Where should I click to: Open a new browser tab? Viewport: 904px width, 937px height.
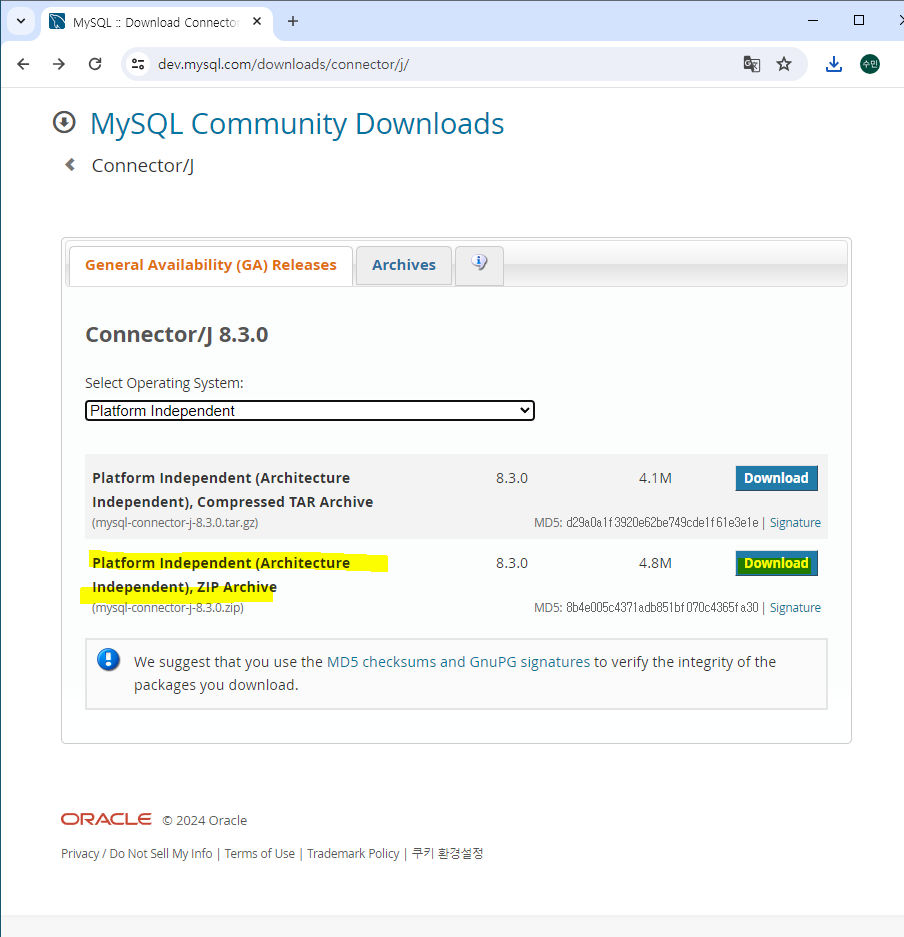[293, 22]
